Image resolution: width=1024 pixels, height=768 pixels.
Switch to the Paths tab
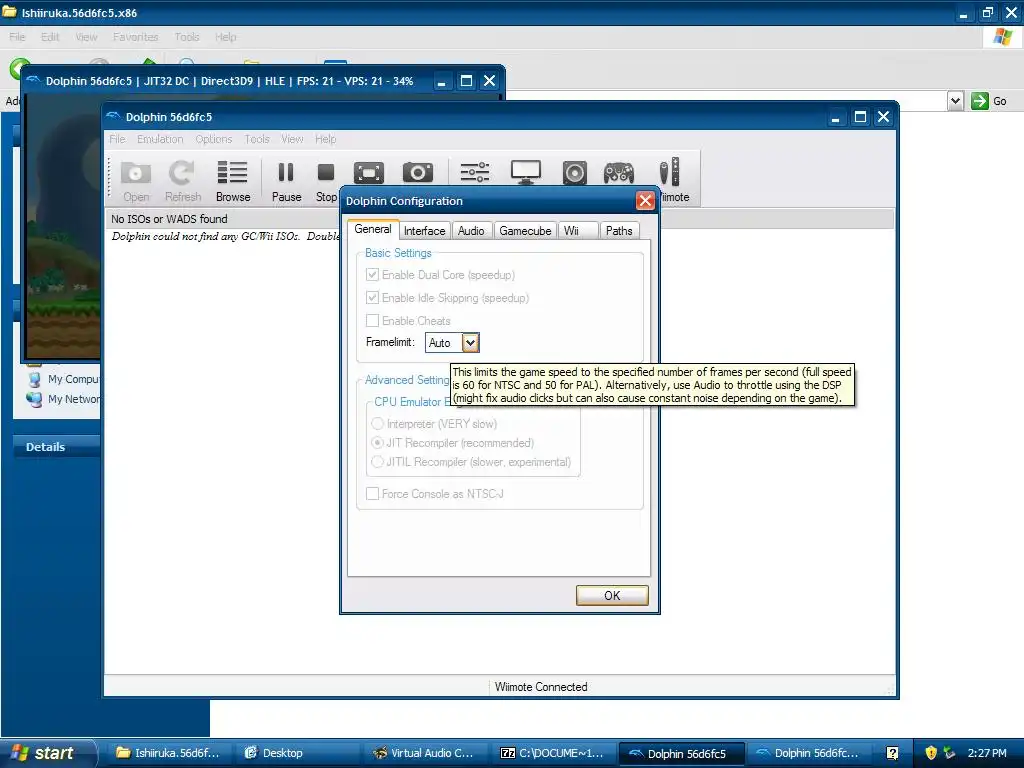coord(618,231)
